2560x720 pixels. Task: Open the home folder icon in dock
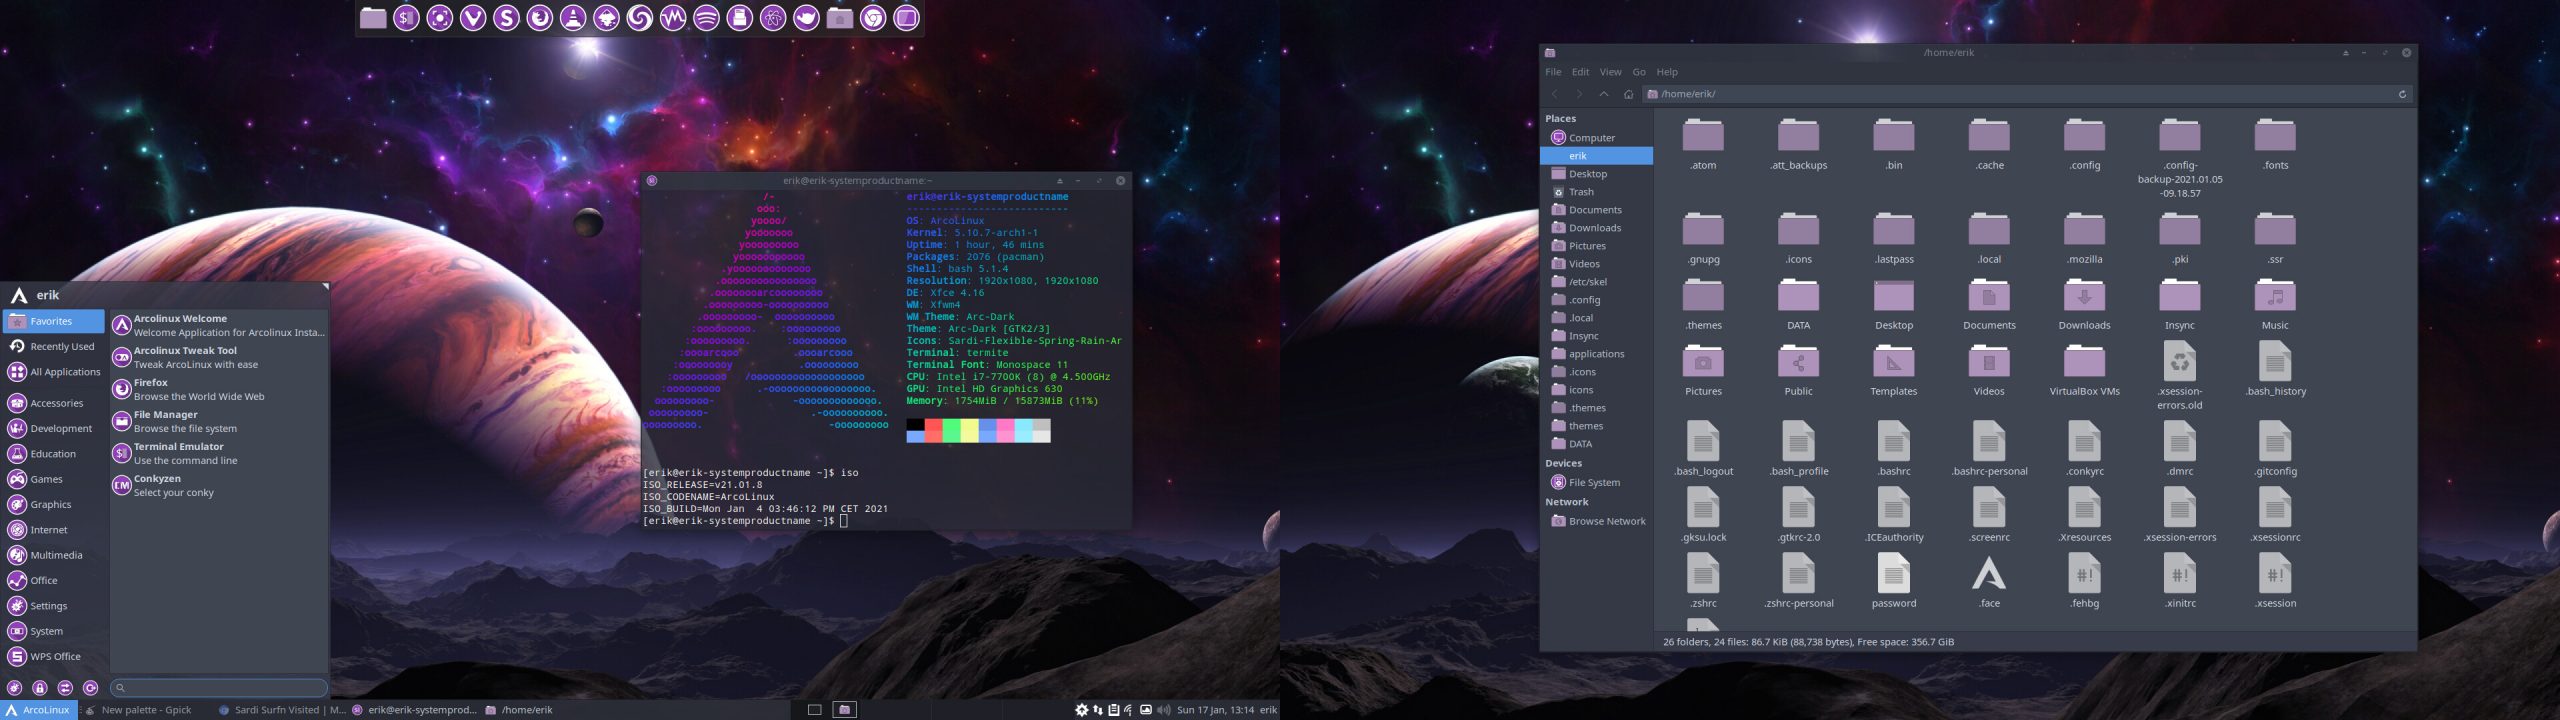[x=840, y=18]
